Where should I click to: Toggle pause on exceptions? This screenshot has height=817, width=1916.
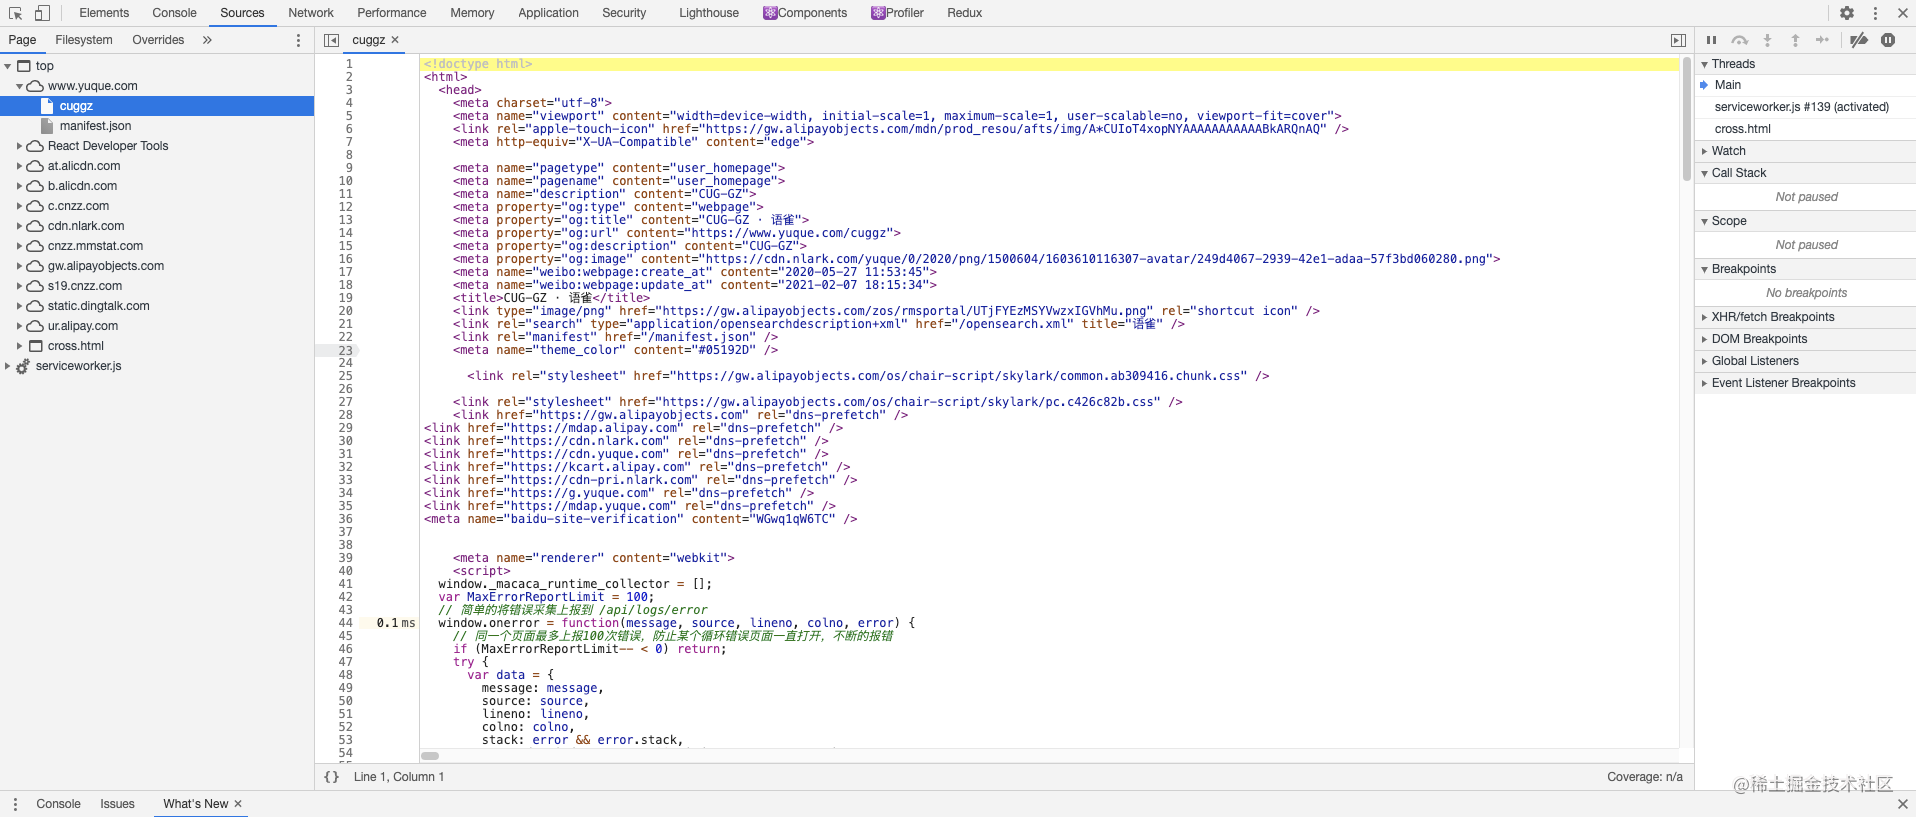pos(1888,40)
